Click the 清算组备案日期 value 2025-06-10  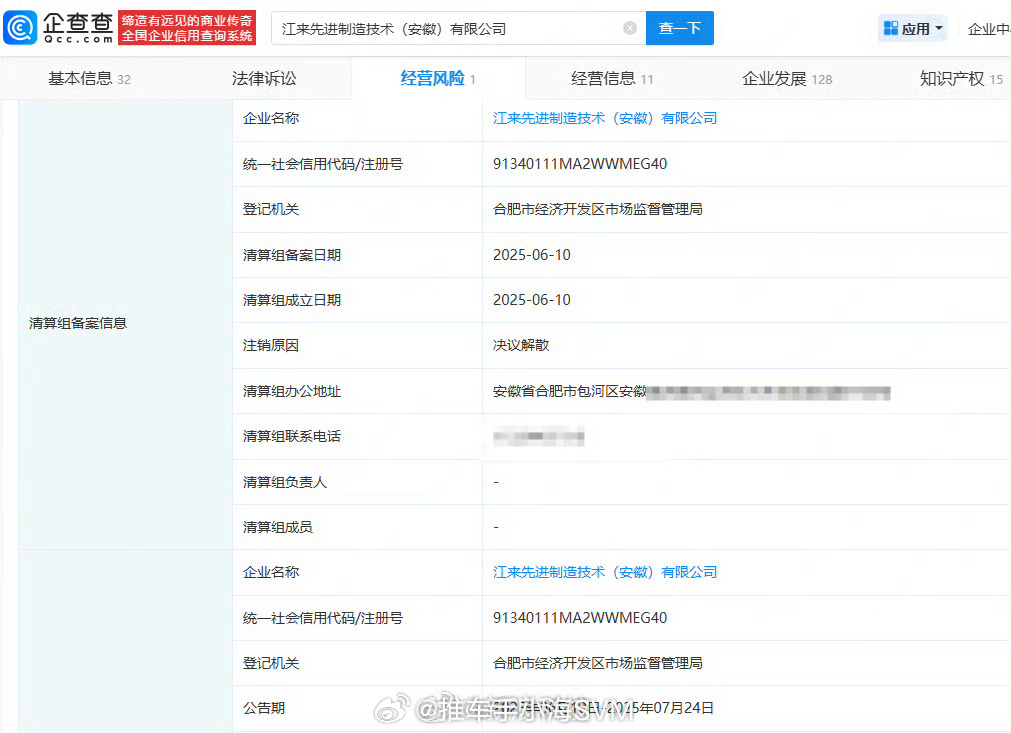coord(531,255)
